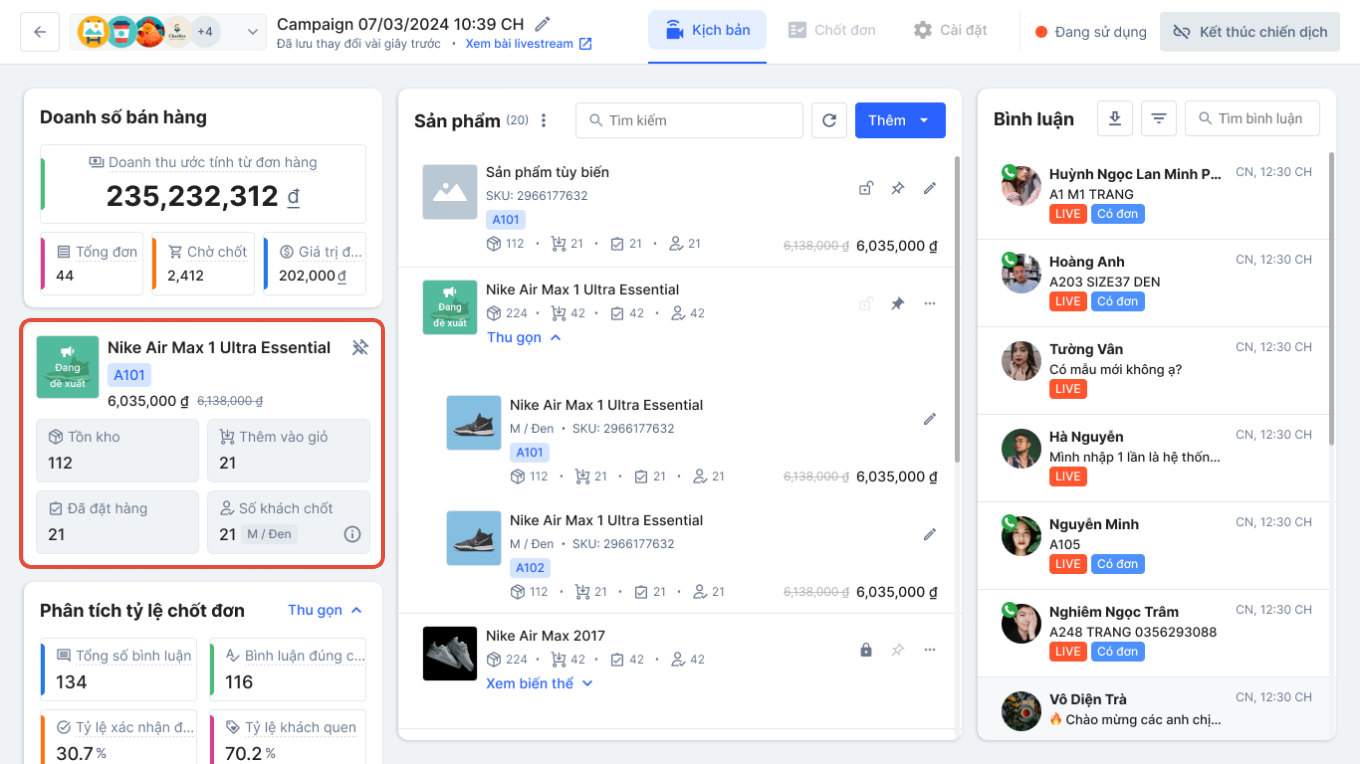Click the Tỷ lệ xác nhận đơn stat card
This screenshot has height=764, width=1360.
[x=118, y=737]
